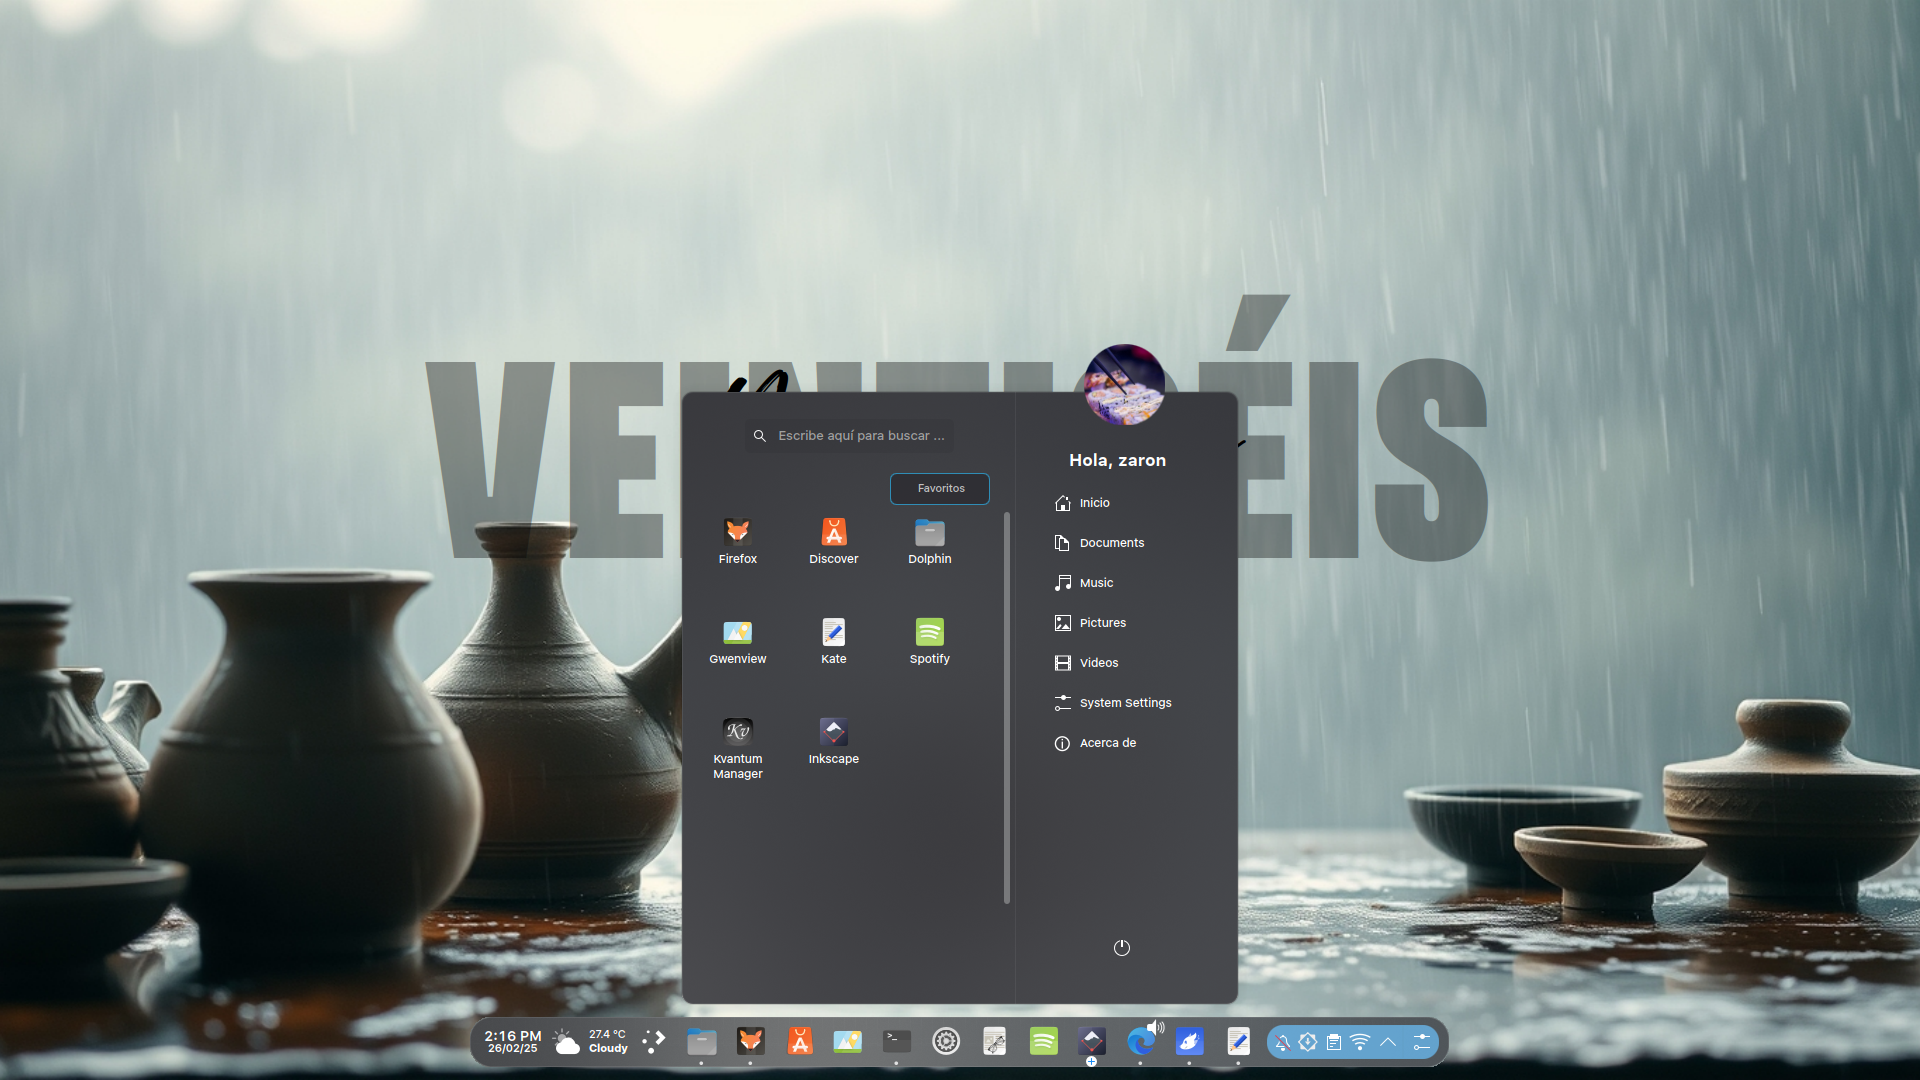
Task: Click the Hola, zaron greeting
Action: [1117, 460]
